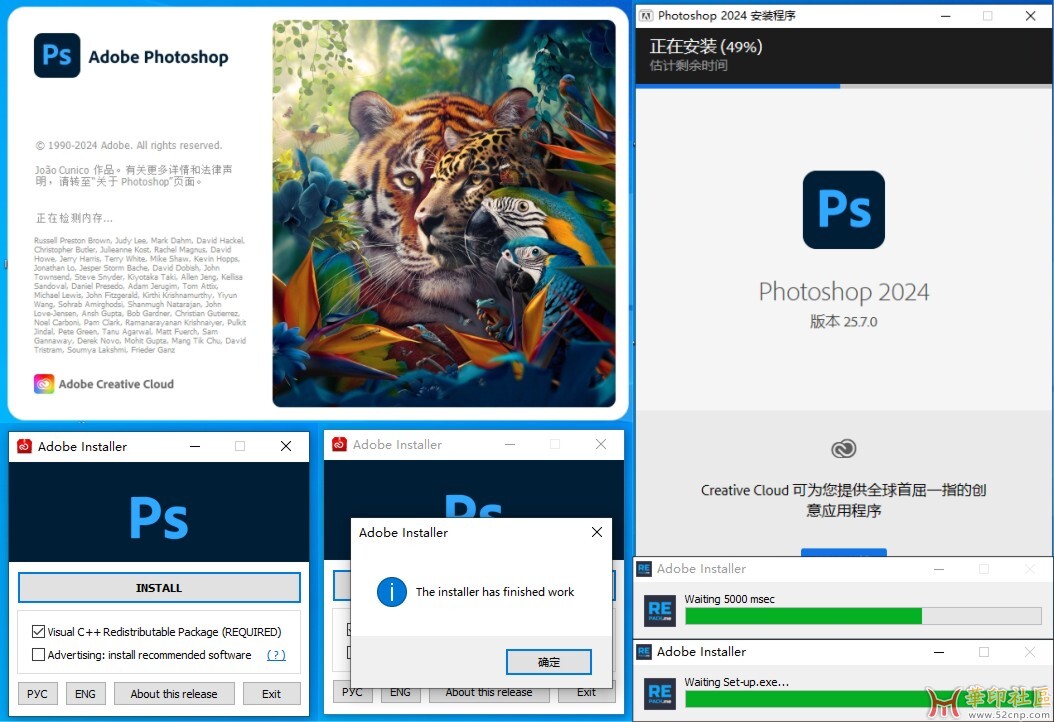Click RE title icon of the lower Adobe Installer
The height and width of the screenshot is (722, 1054).
644,651
